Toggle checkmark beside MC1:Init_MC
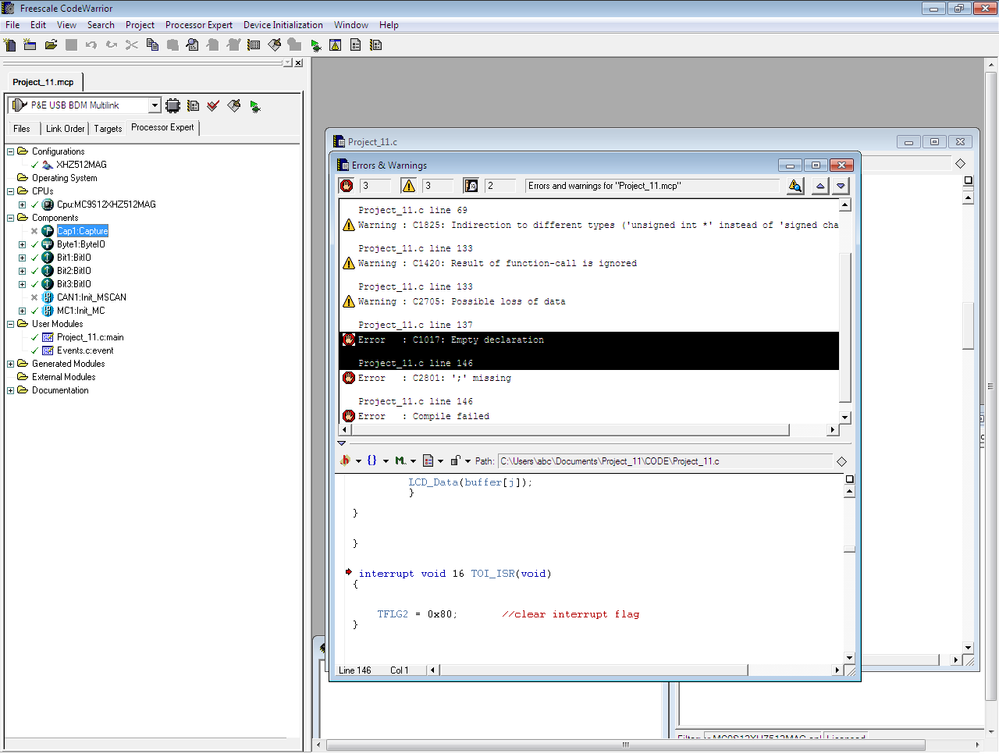Viewport: 999px width, 754px height. pos(34,311)
